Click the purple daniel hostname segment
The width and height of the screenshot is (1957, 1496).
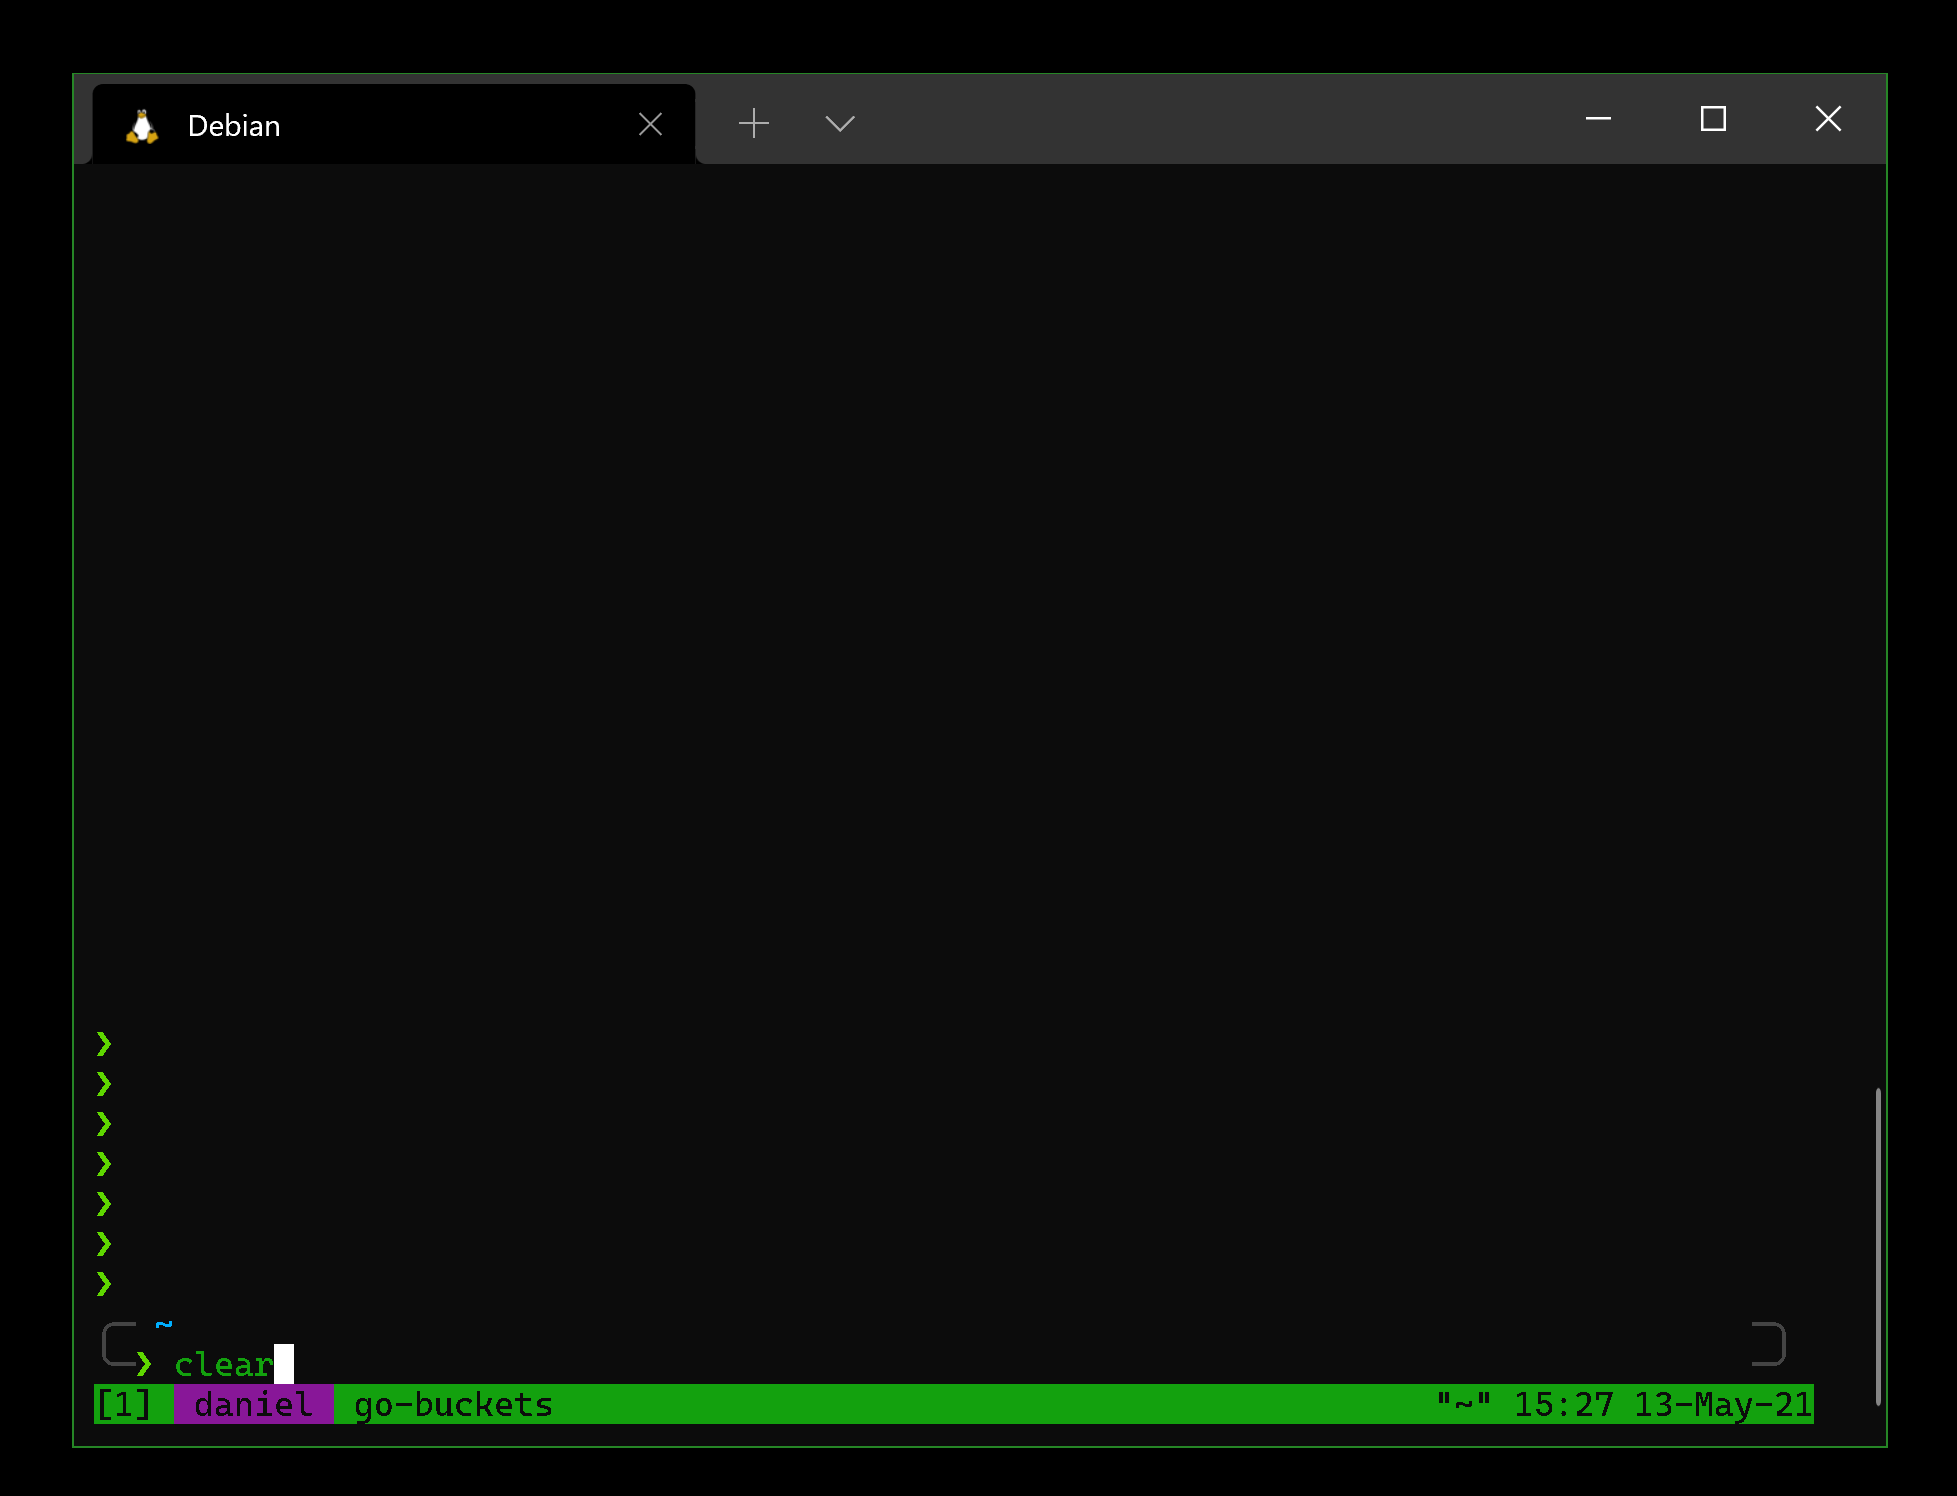click(253, 1405)
